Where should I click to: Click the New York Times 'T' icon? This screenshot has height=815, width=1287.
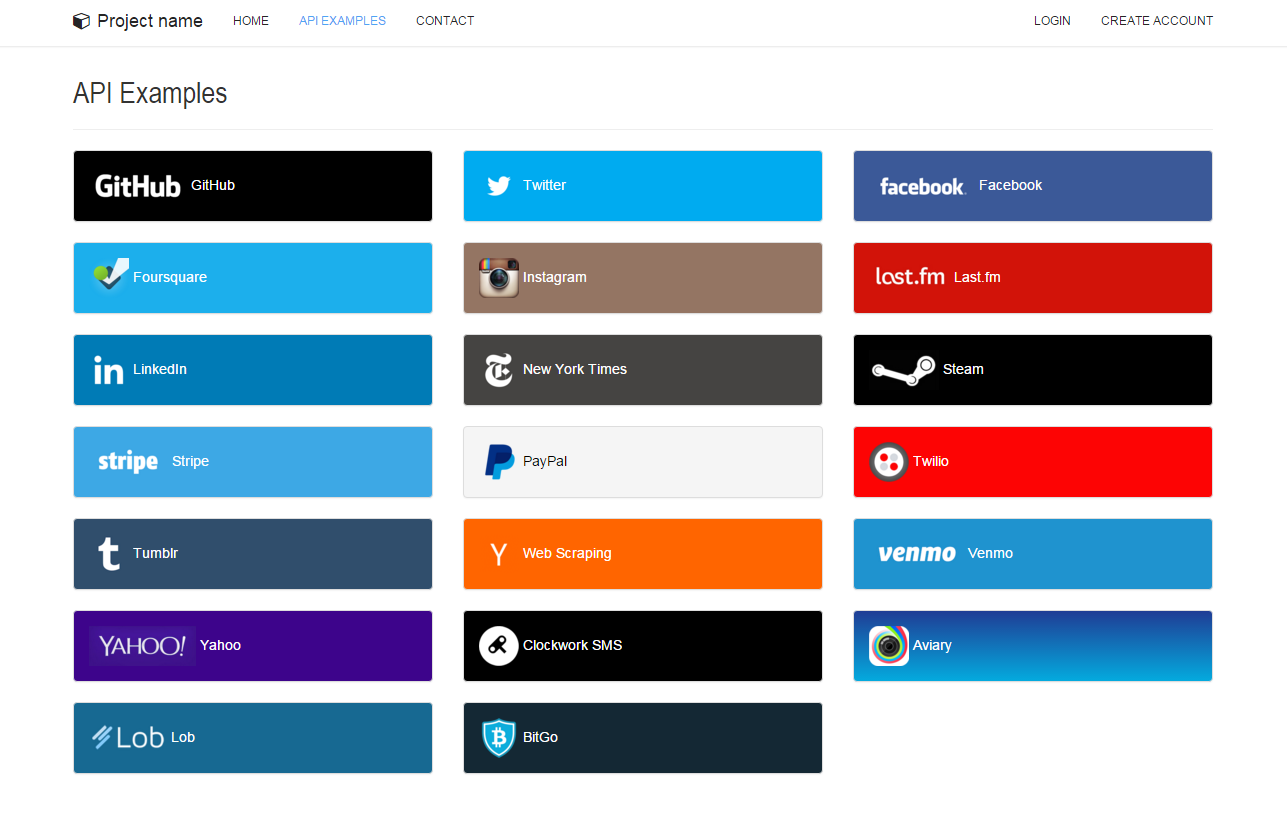498,370
